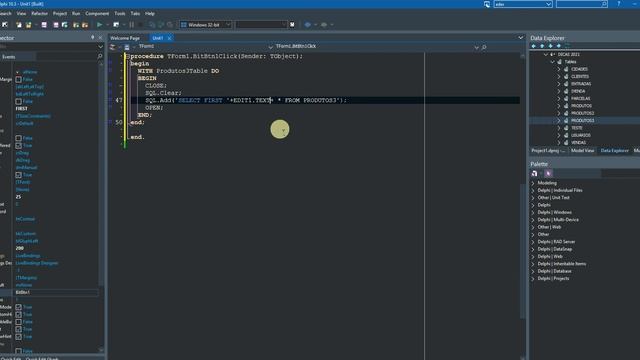The image size is (640, 360).
Task: Expand the PRODUTOS3 table node
Action: click(x=559, y=120)
